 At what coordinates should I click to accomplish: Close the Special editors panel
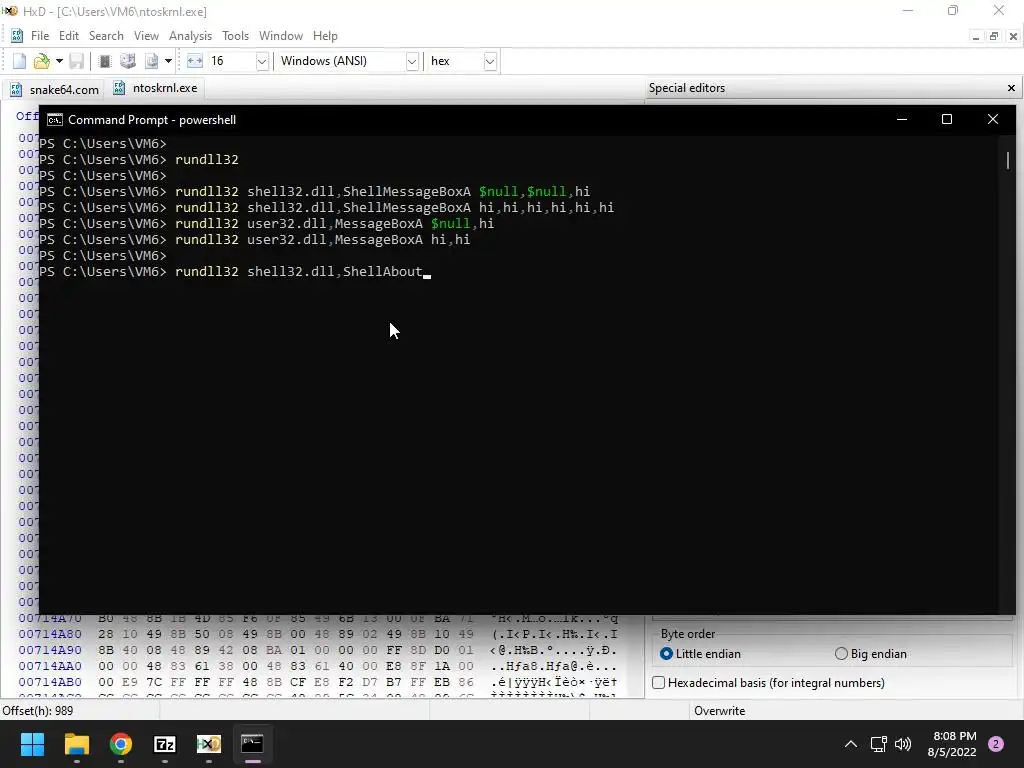pyautogui.click(x=1011, y=88)
